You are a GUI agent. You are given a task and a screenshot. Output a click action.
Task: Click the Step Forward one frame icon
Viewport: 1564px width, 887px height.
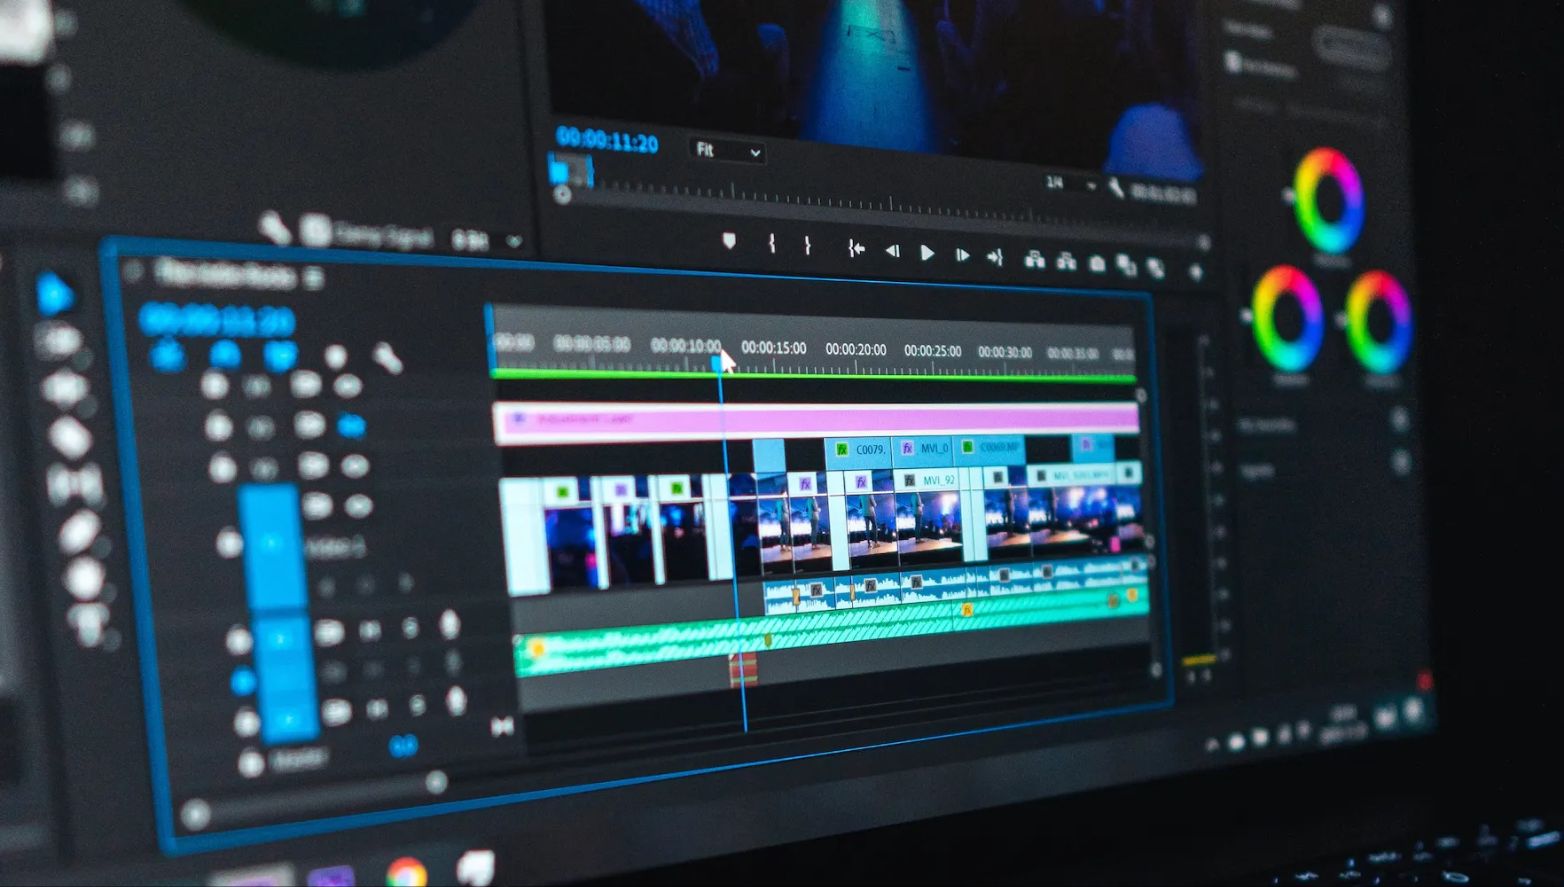(963, 254)
